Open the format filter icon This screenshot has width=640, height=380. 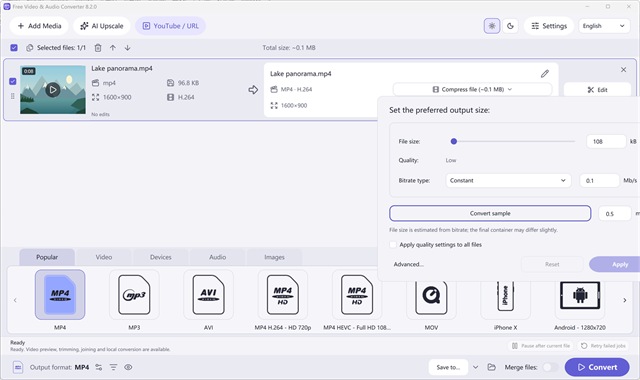click(113, 367)
